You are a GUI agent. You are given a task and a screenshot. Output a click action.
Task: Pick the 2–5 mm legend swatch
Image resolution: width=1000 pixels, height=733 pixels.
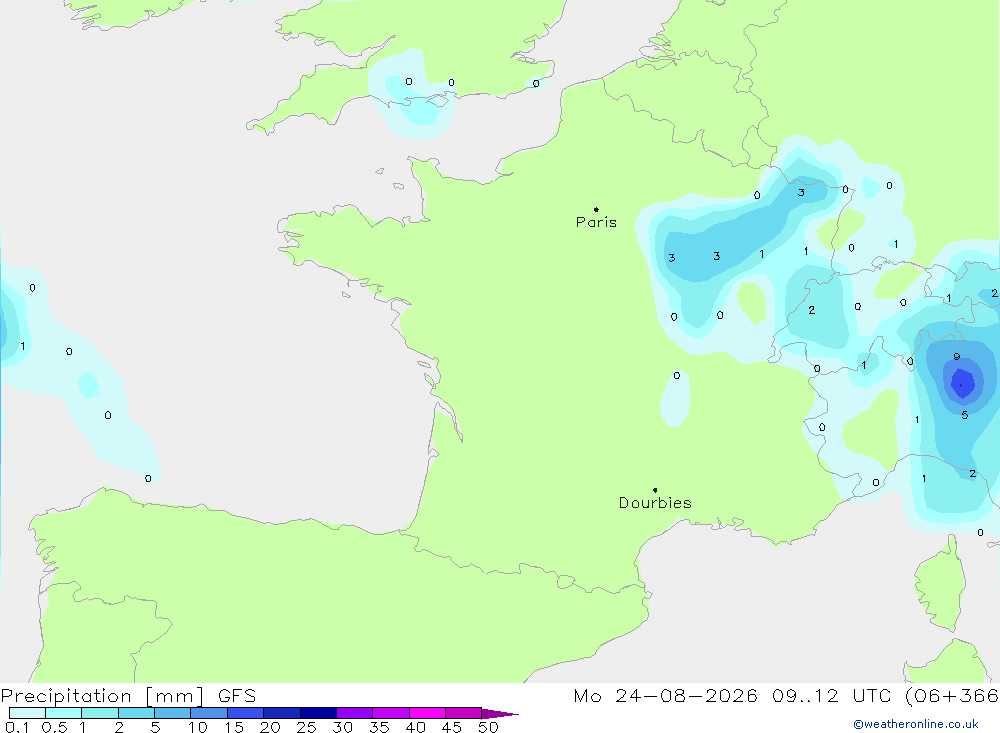[136, 713]
